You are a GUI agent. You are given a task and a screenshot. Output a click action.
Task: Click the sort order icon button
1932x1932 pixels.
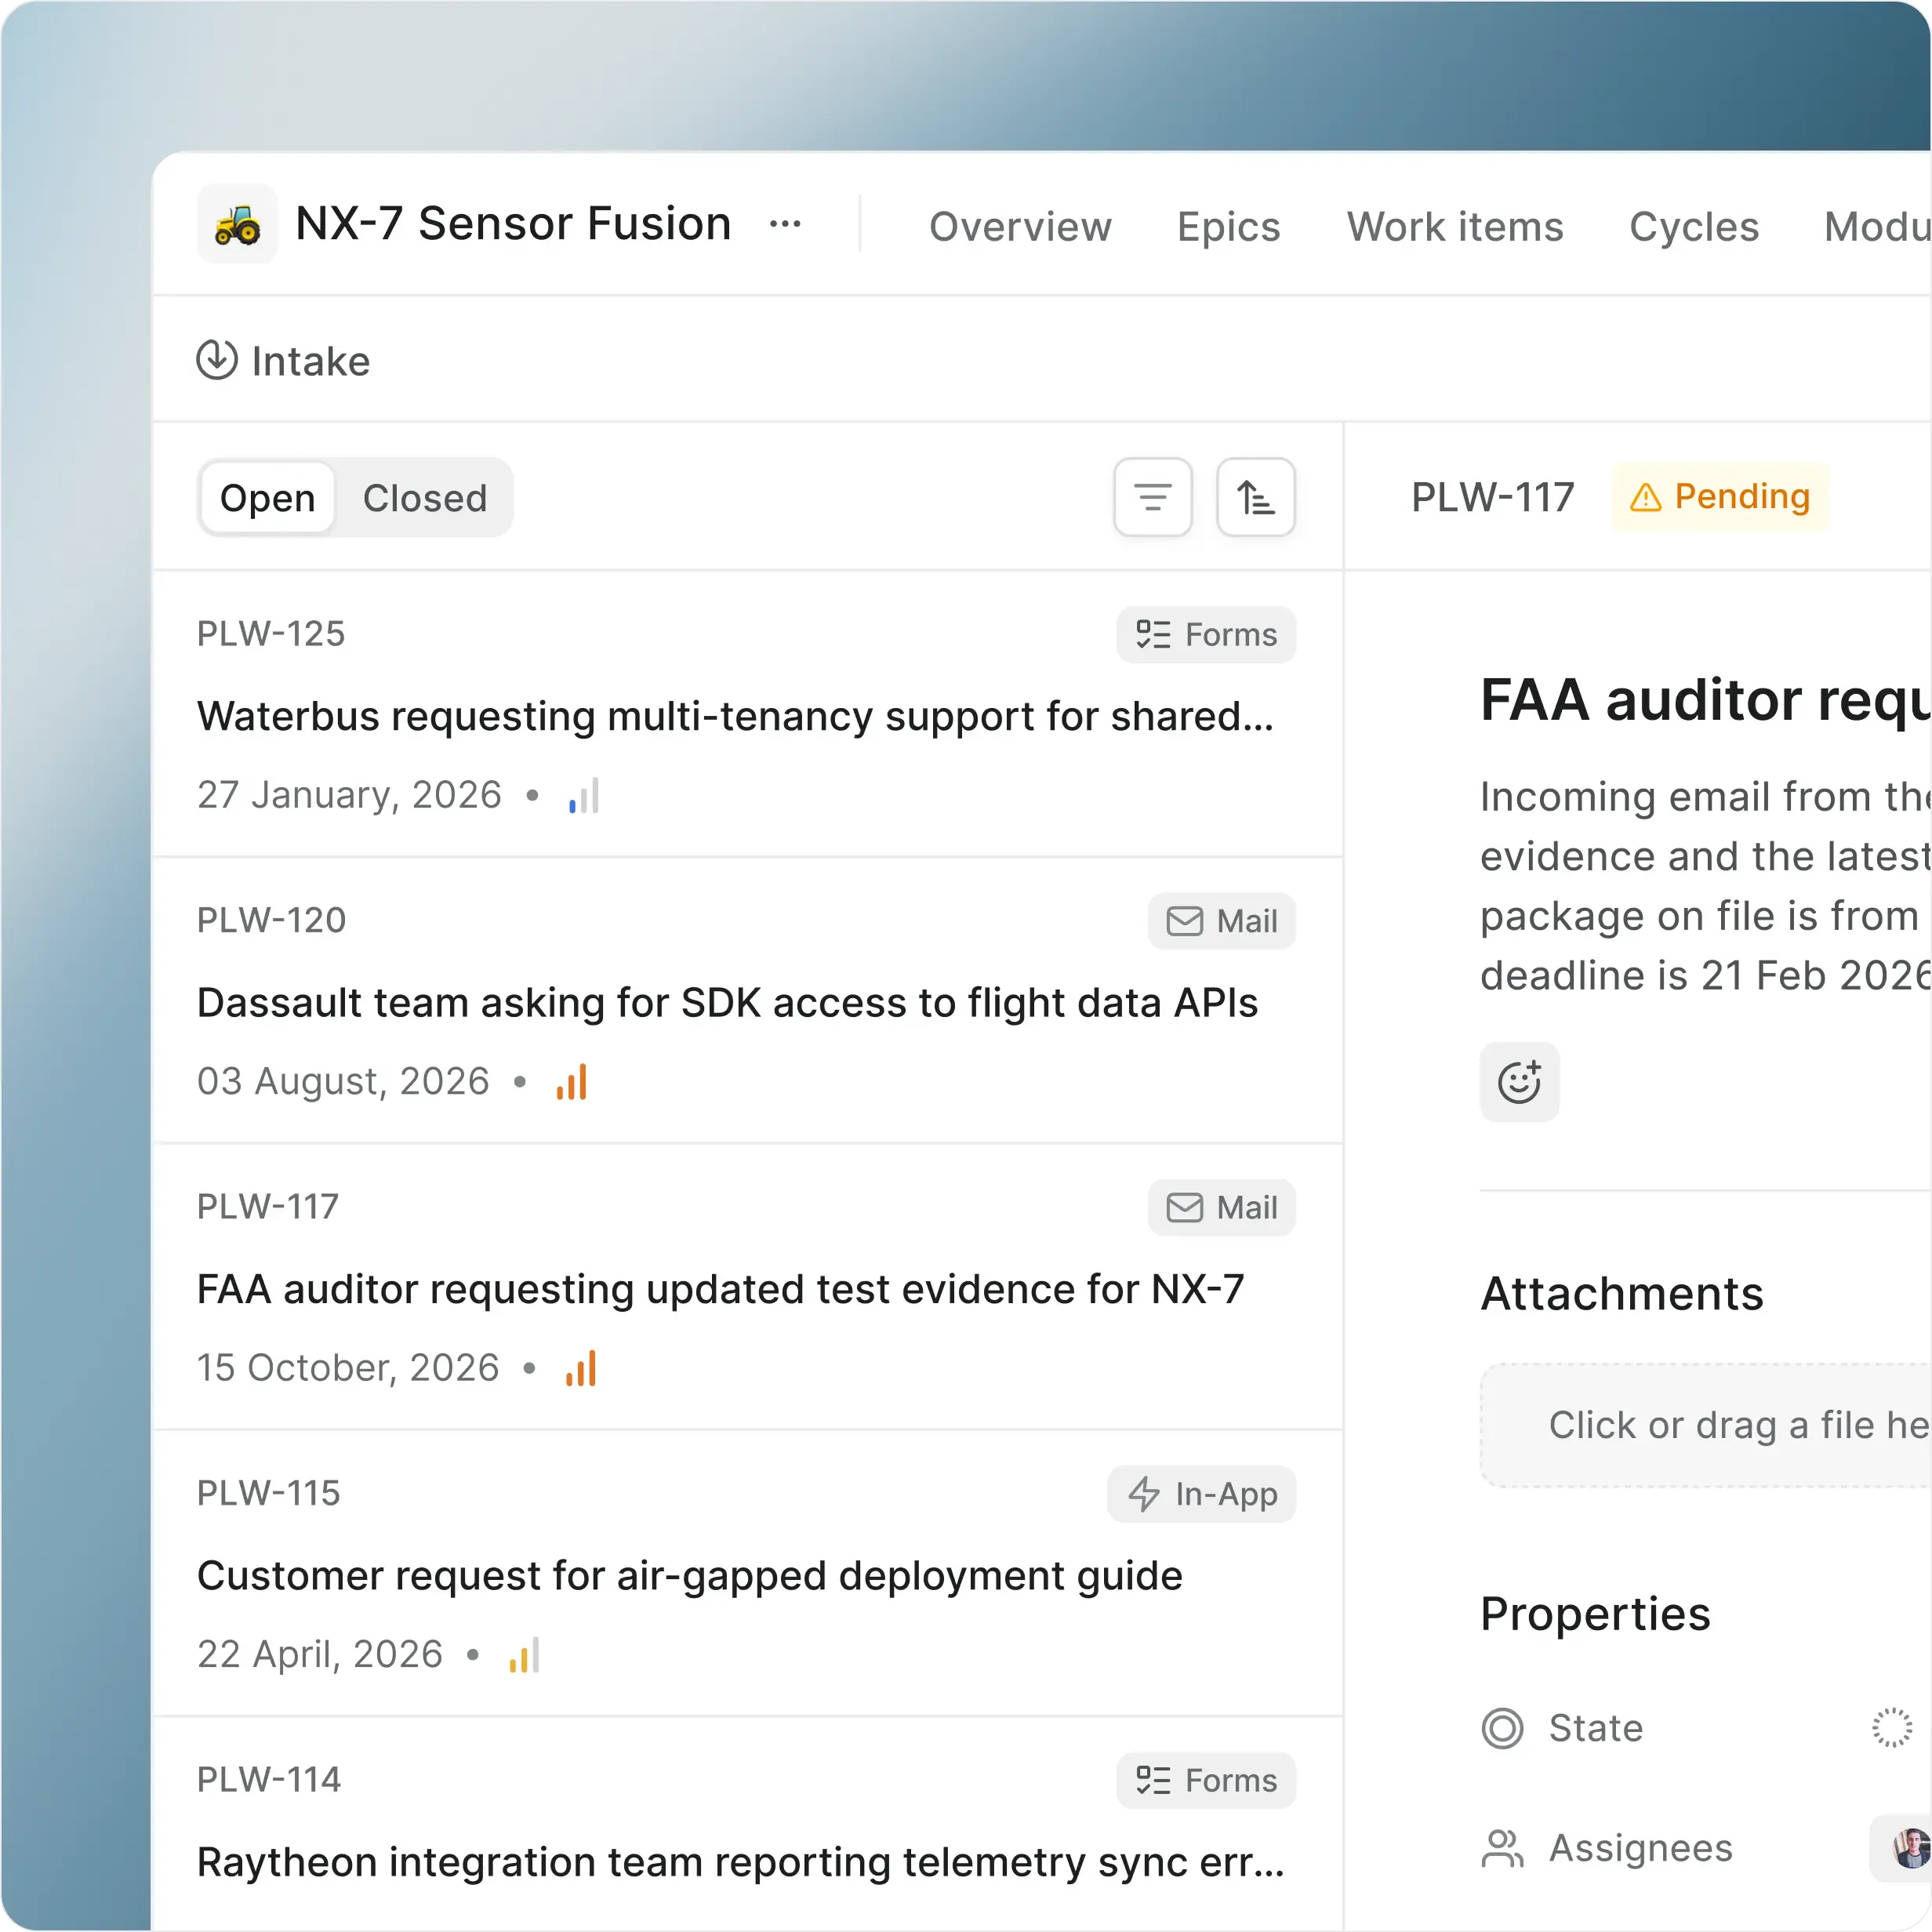[1256, 497]
